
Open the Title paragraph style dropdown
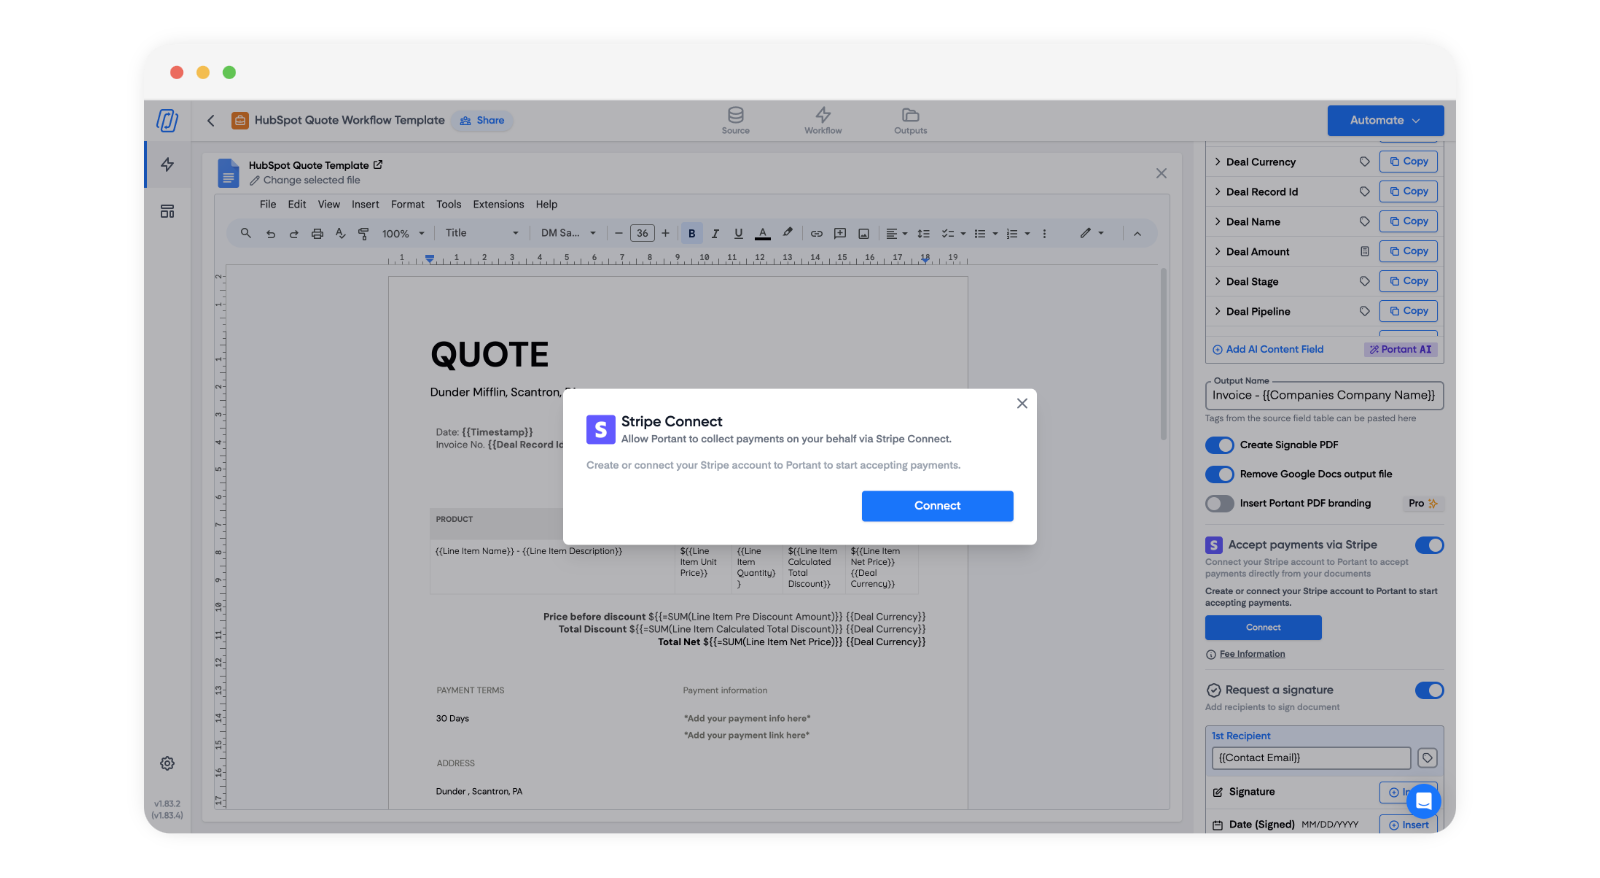pyautogui.click(x=482, y=234)
